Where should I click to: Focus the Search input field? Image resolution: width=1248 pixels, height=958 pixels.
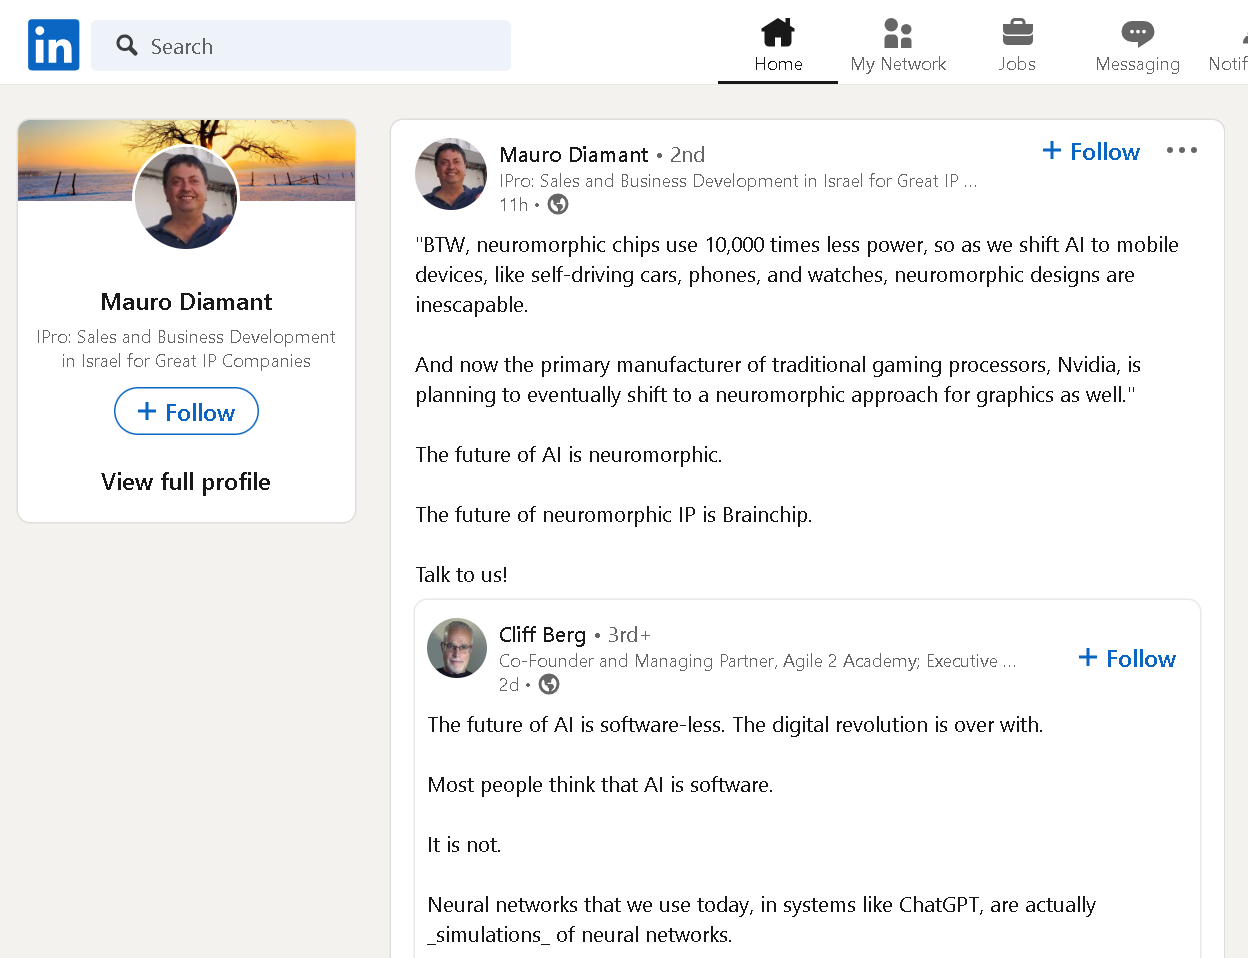coord(301,45)
